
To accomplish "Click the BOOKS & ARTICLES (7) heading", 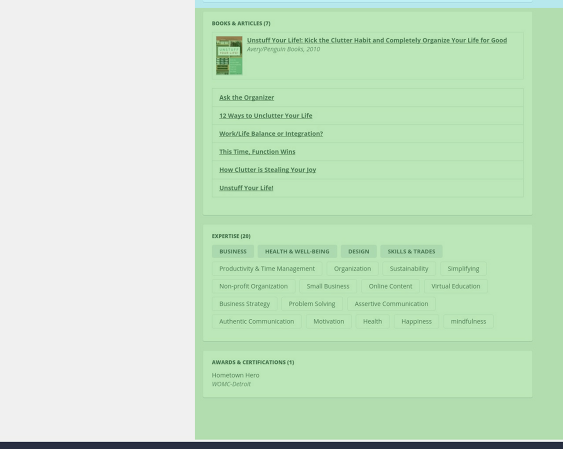I will (x=241, y=23).
